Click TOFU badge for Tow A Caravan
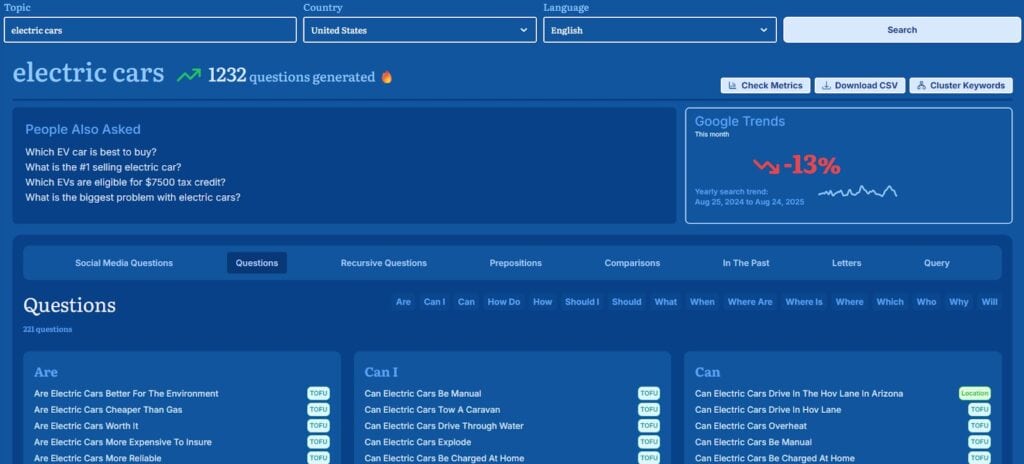Viewport: 1024px width, 464px height. click(x=648, y=410)
